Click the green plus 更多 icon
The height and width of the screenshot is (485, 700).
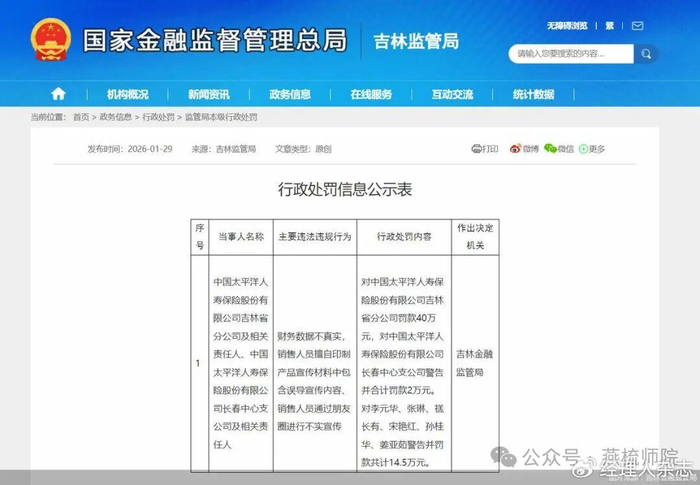coord(583,149)
